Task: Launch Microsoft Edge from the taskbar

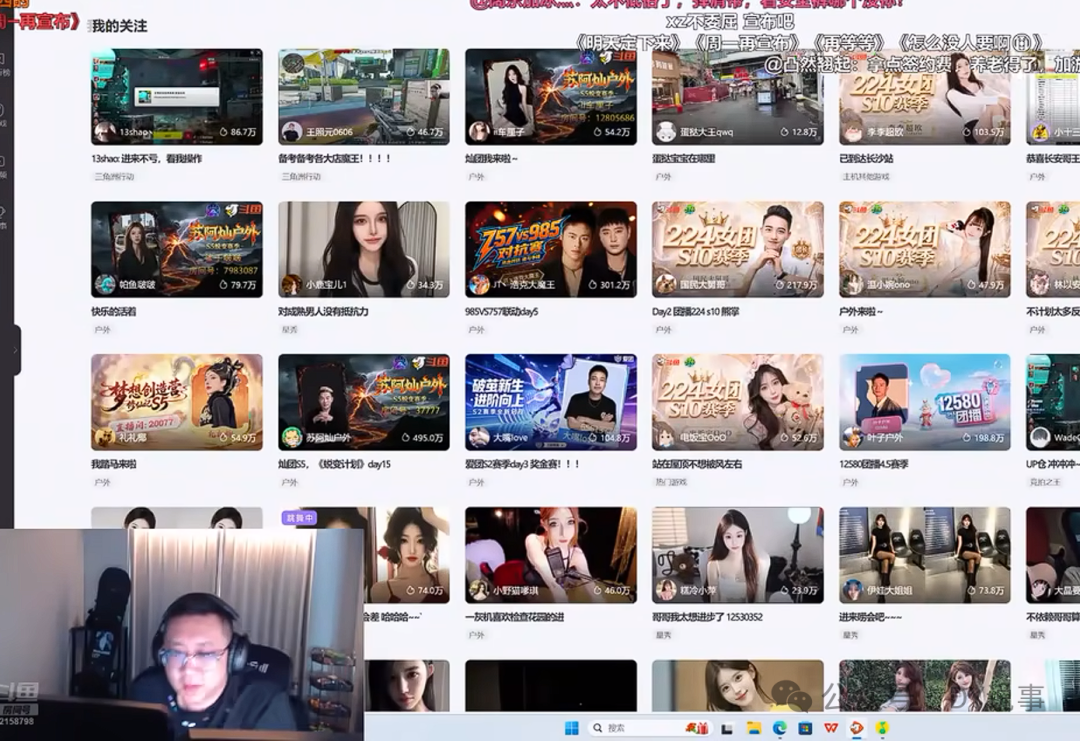Action: 779,728
